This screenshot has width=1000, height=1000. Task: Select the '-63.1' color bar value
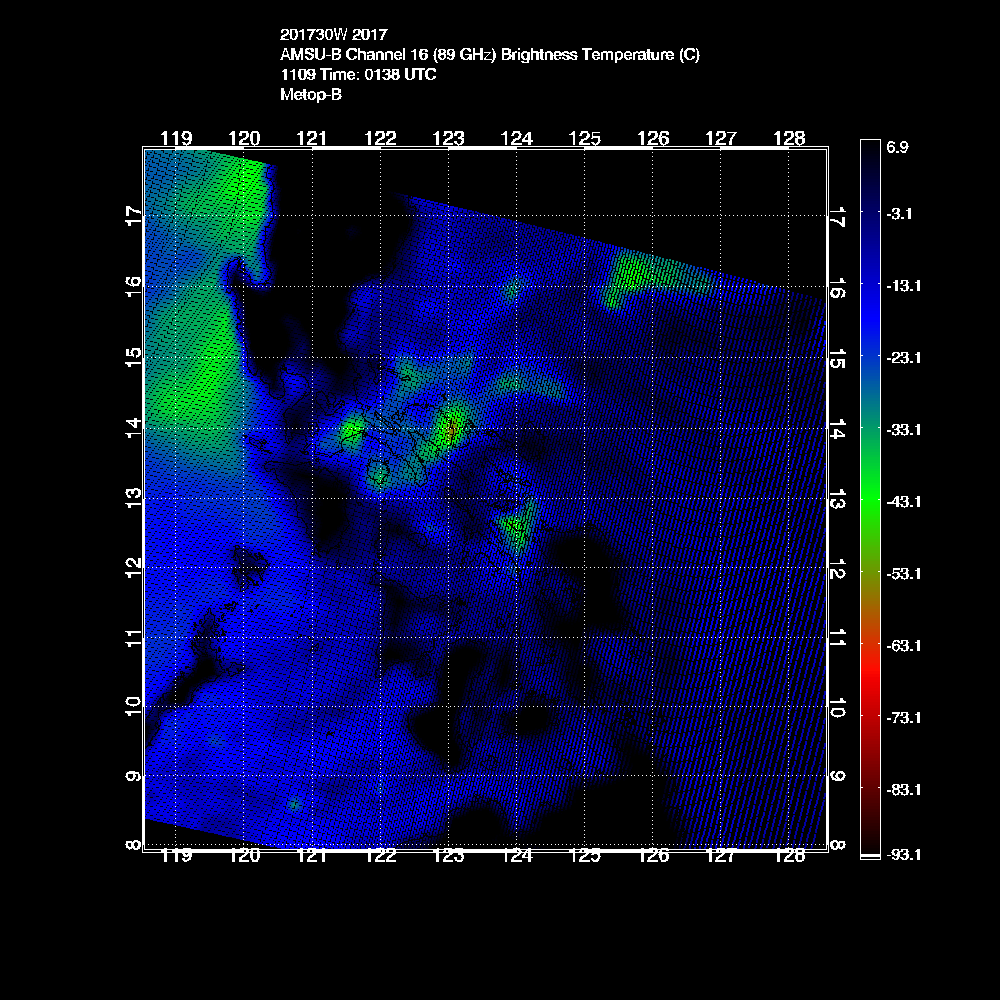[904, 646]
